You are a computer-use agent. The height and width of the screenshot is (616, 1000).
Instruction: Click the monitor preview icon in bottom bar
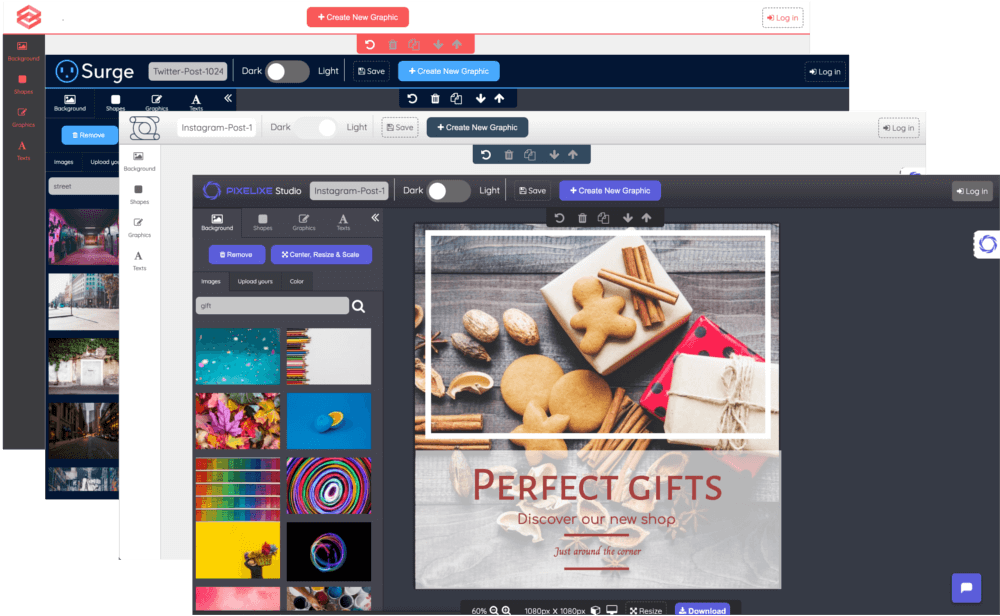(x=612, y=610)
